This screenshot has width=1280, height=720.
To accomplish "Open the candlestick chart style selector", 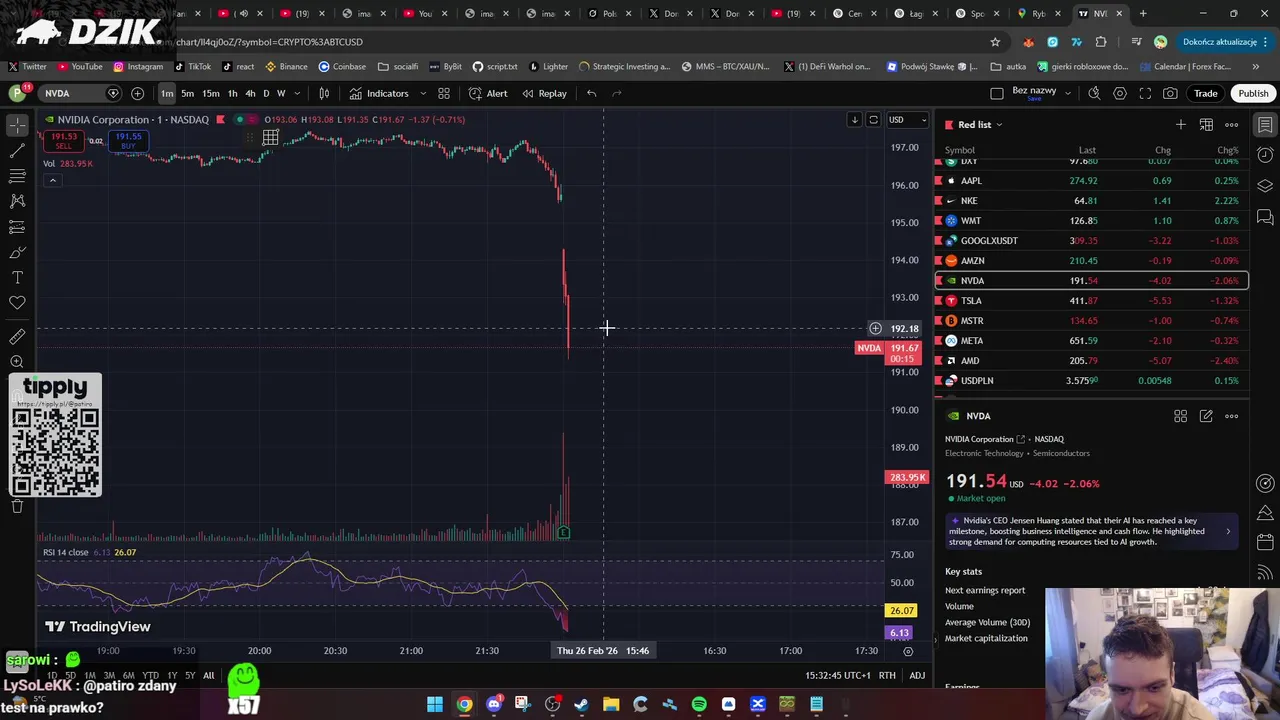I will [324, 93].
